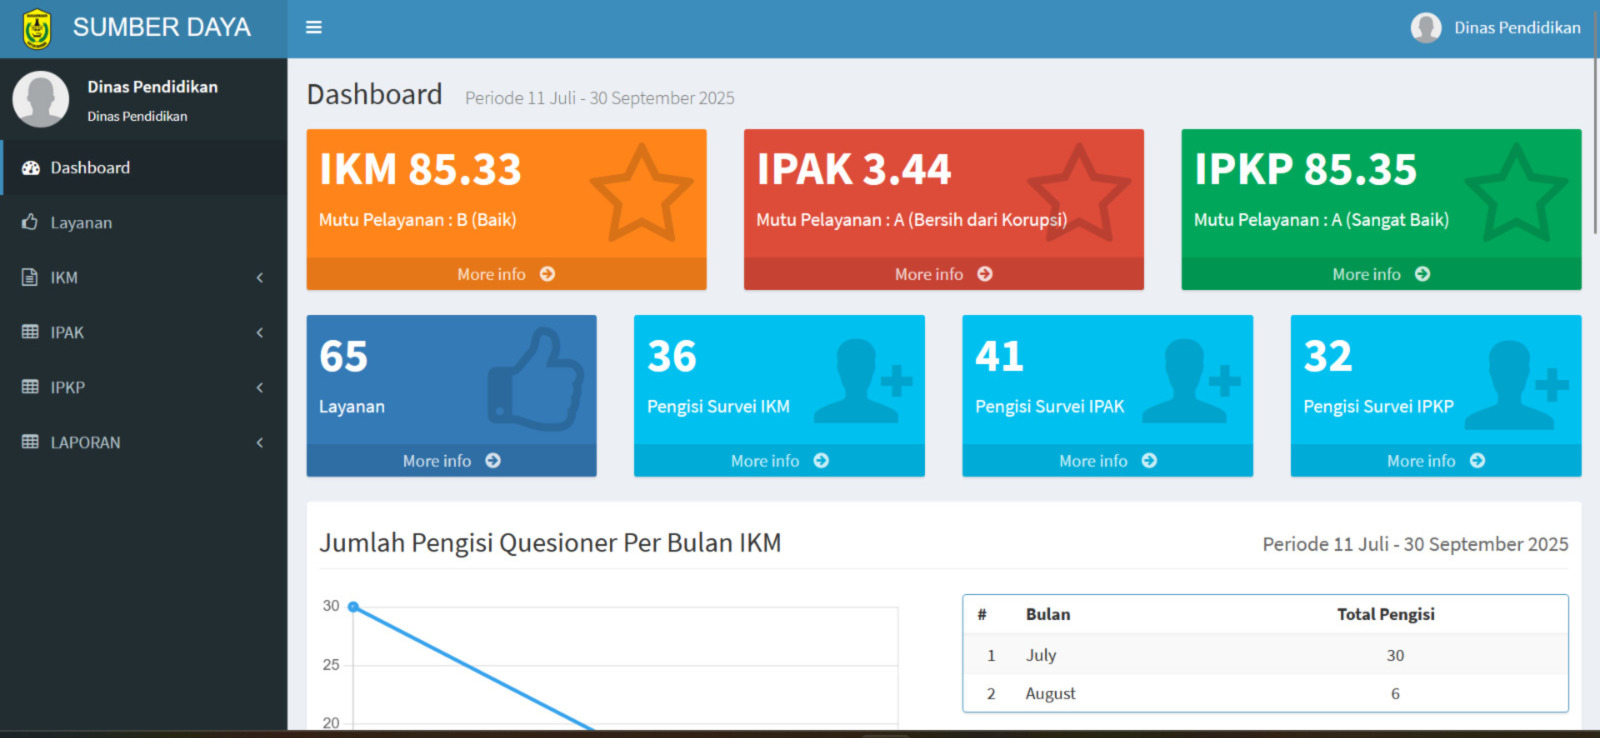The height and width of the screenshot is (738, 1600).
Task: Click More info on the IKM 85.33 card
Action: pos(505,274)
